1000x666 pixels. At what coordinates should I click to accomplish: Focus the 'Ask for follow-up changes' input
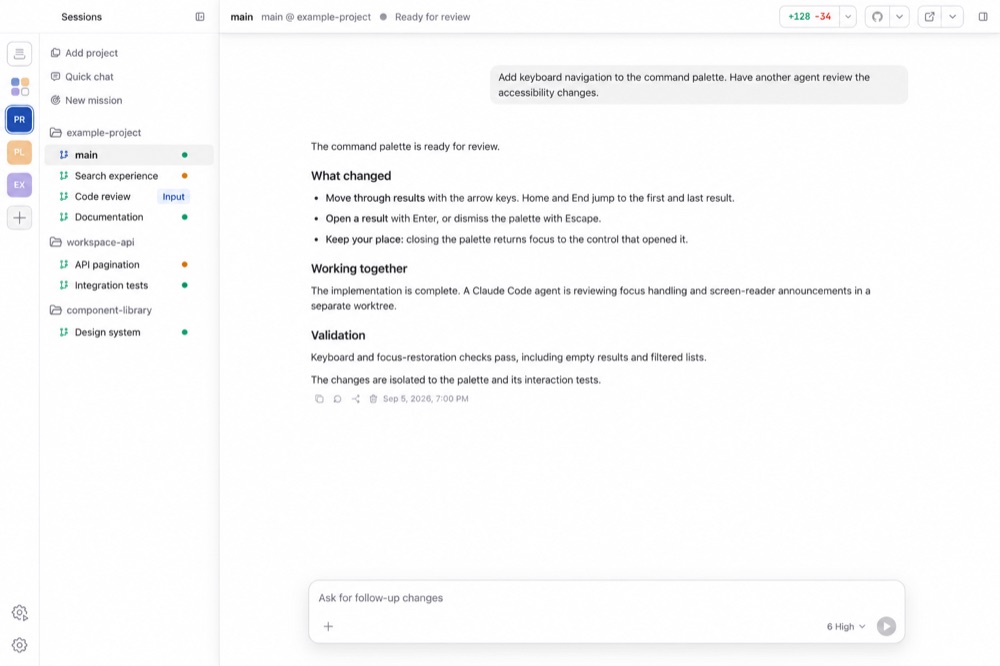tap(606, 598)
